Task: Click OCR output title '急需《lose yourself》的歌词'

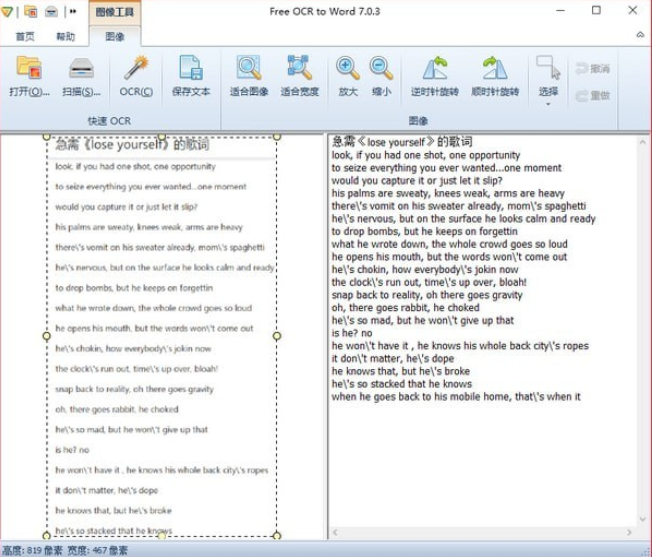Action: pos(402,142)
